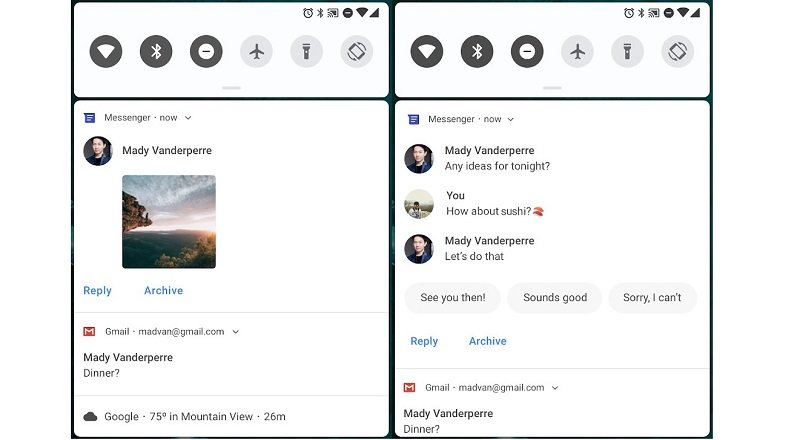Toggle auto-rotate in the right quick settings panel
This screenshot has height=440, width=800.
(x=678, y=52)
